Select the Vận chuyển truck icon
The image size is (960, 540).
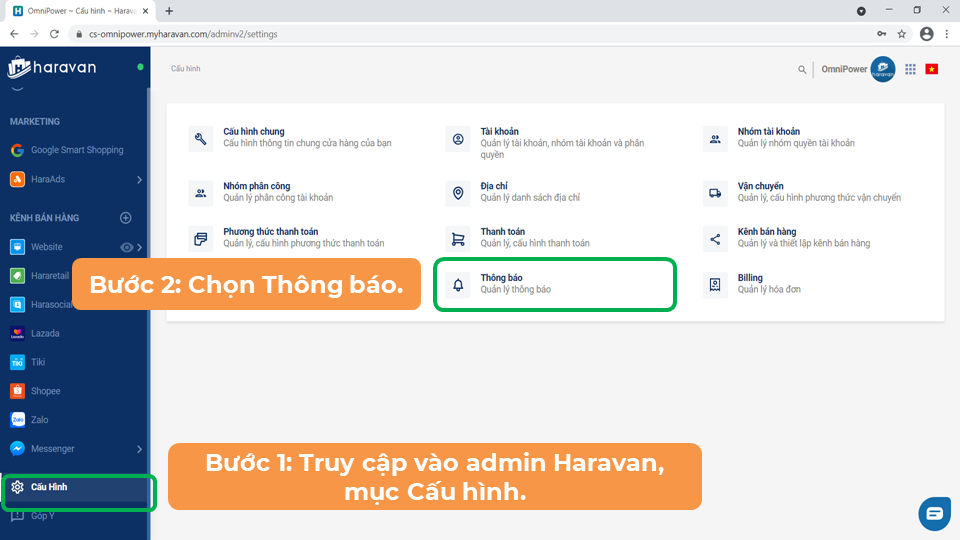click(715, 193)
